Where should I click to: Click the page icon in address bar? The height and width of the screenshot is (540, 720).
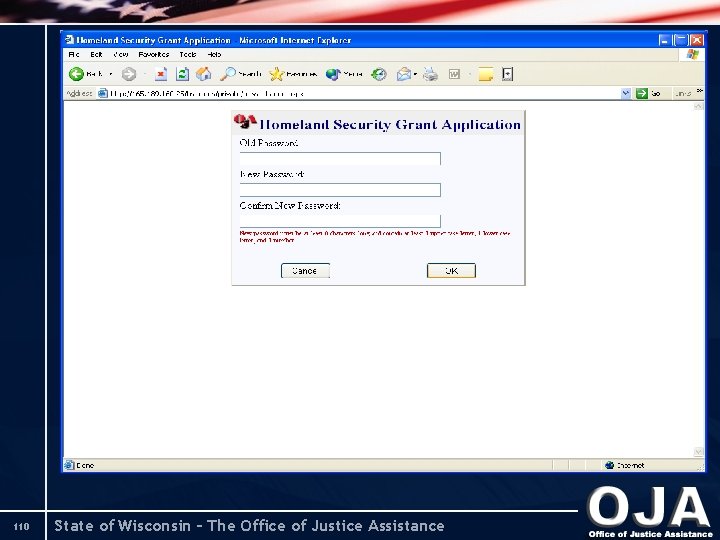[103, 93]
